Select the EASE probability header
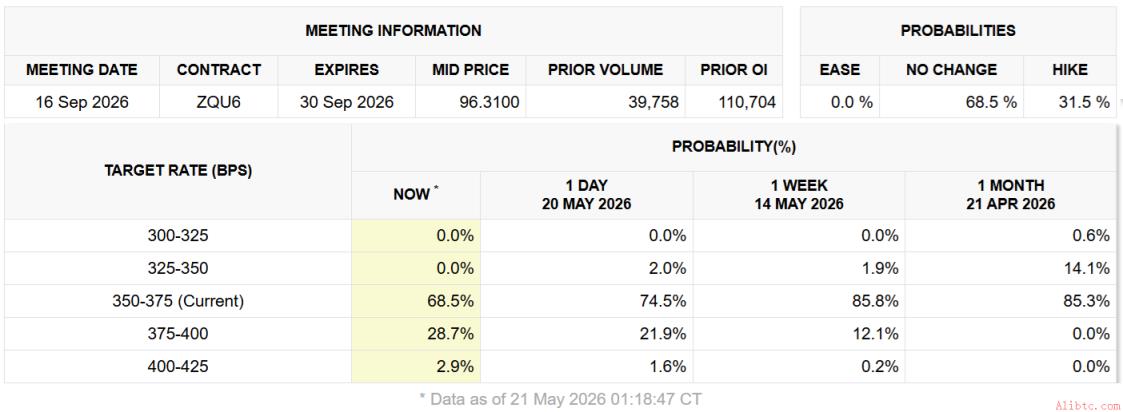 point(839,70)
